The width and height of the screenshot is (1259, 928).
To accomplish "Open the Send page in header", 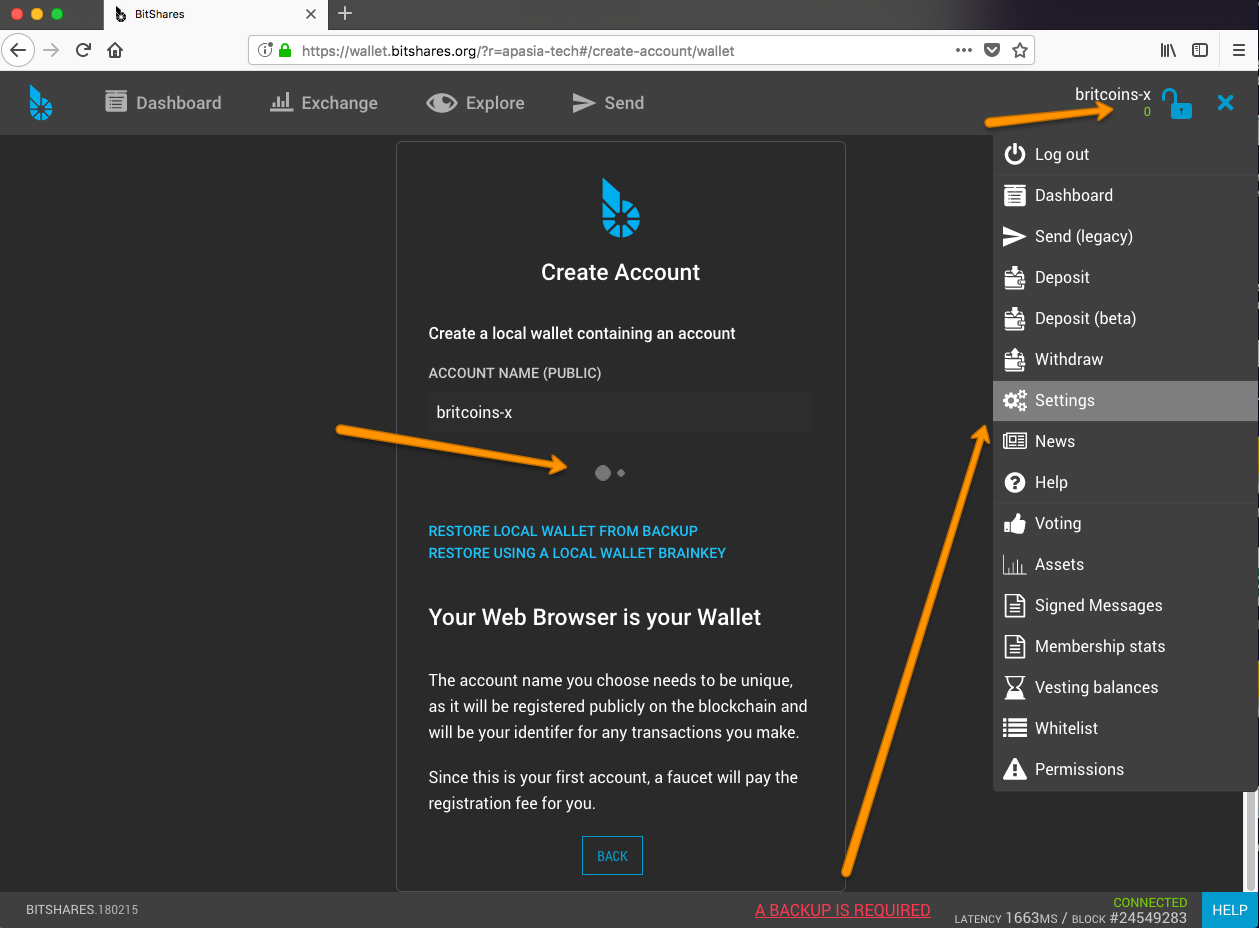I will 608,103.
